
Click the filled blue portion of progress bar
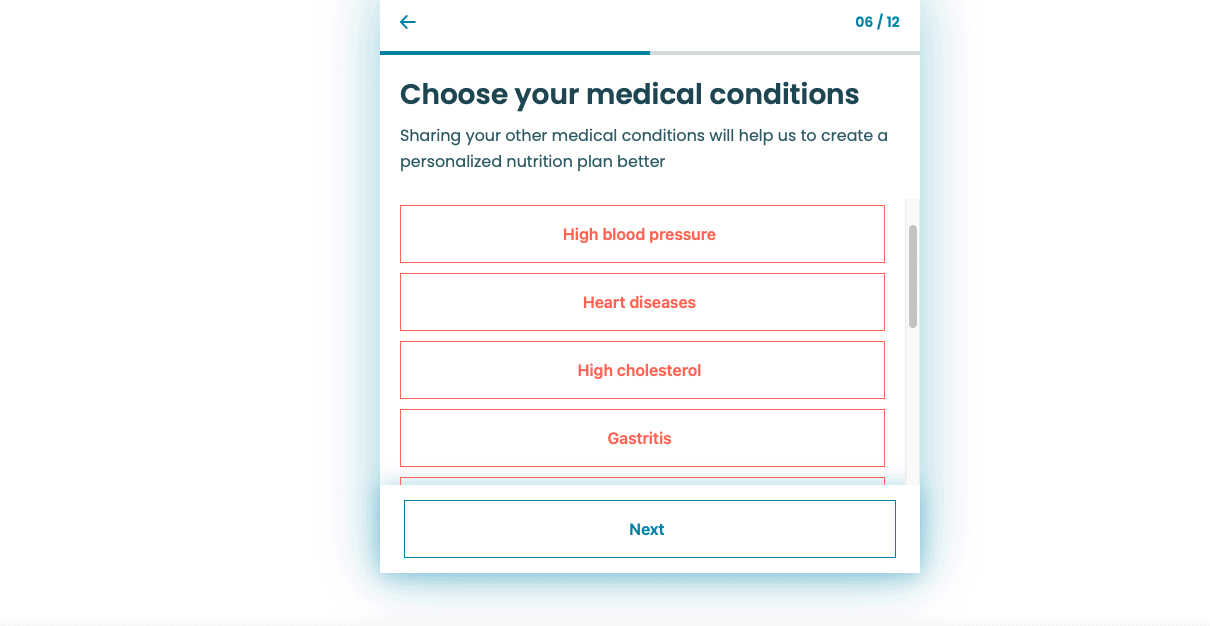[515, 52]
